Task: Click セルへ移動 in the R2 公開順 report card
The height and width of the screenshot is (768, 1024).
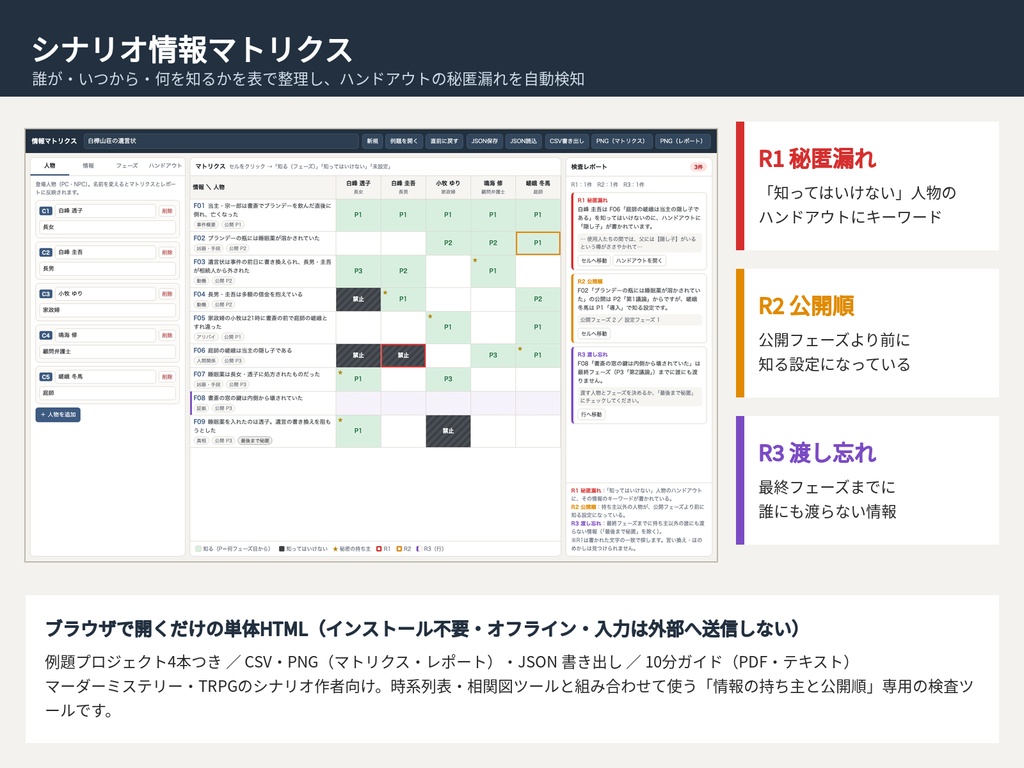Action: (x=594, y=334)
